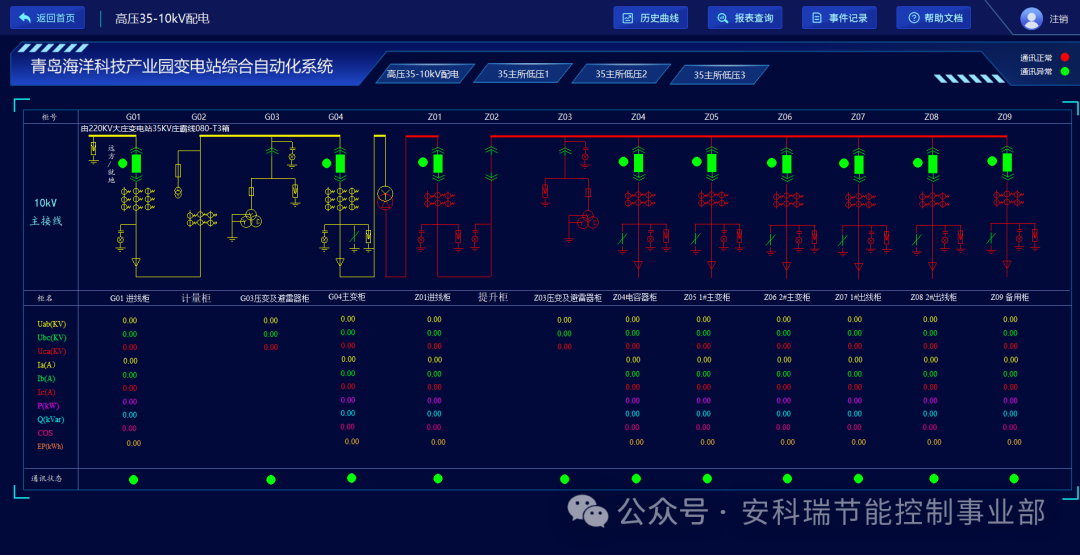Click status dot beside Z04 breaker
This screenshot has height=555, width=1080.
pyautogui.click(x=623, y=162)
